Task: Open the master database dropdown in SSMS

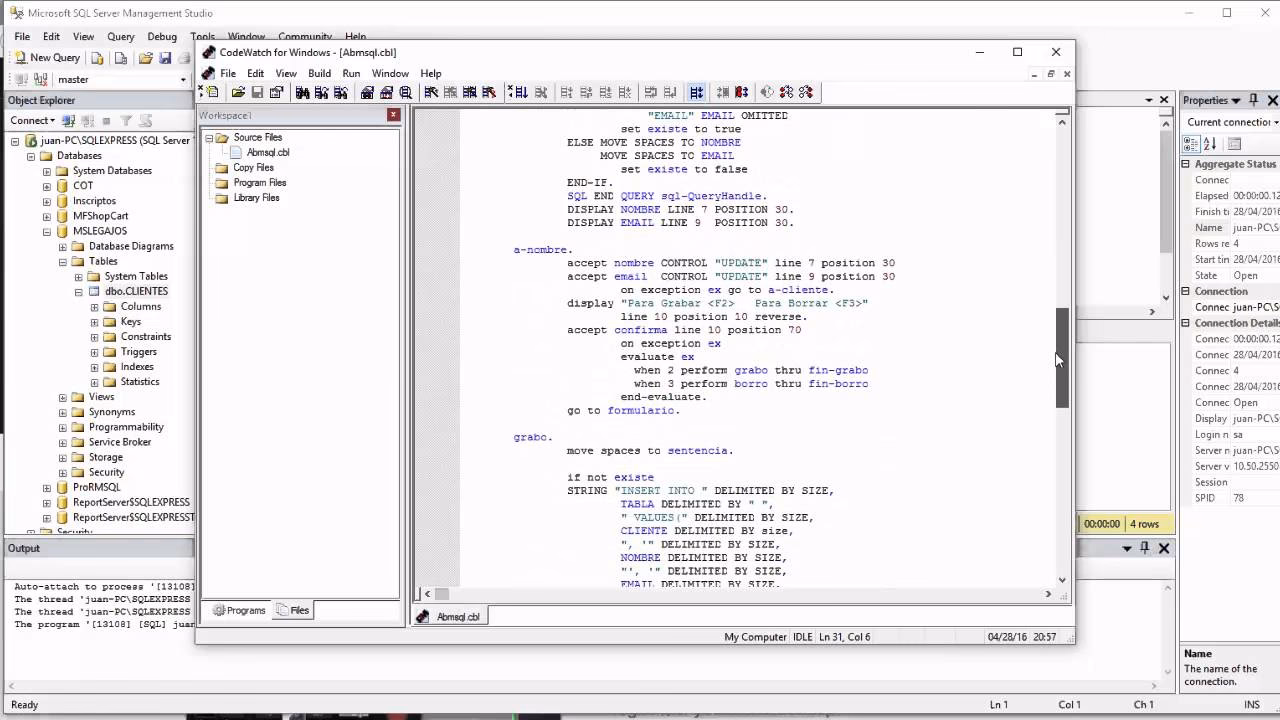Action: pyautogui.click(x=183, y=79)
